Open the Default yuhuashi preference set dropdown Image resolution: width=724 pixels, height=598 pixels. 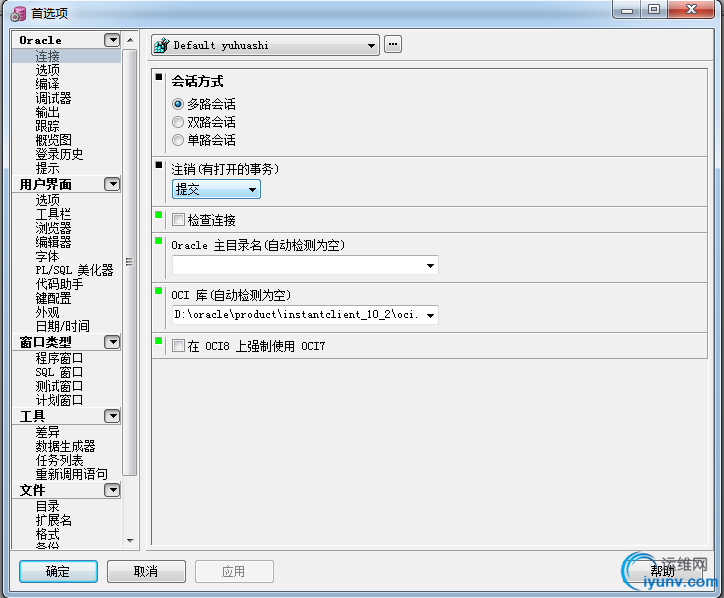click(265, 45)
